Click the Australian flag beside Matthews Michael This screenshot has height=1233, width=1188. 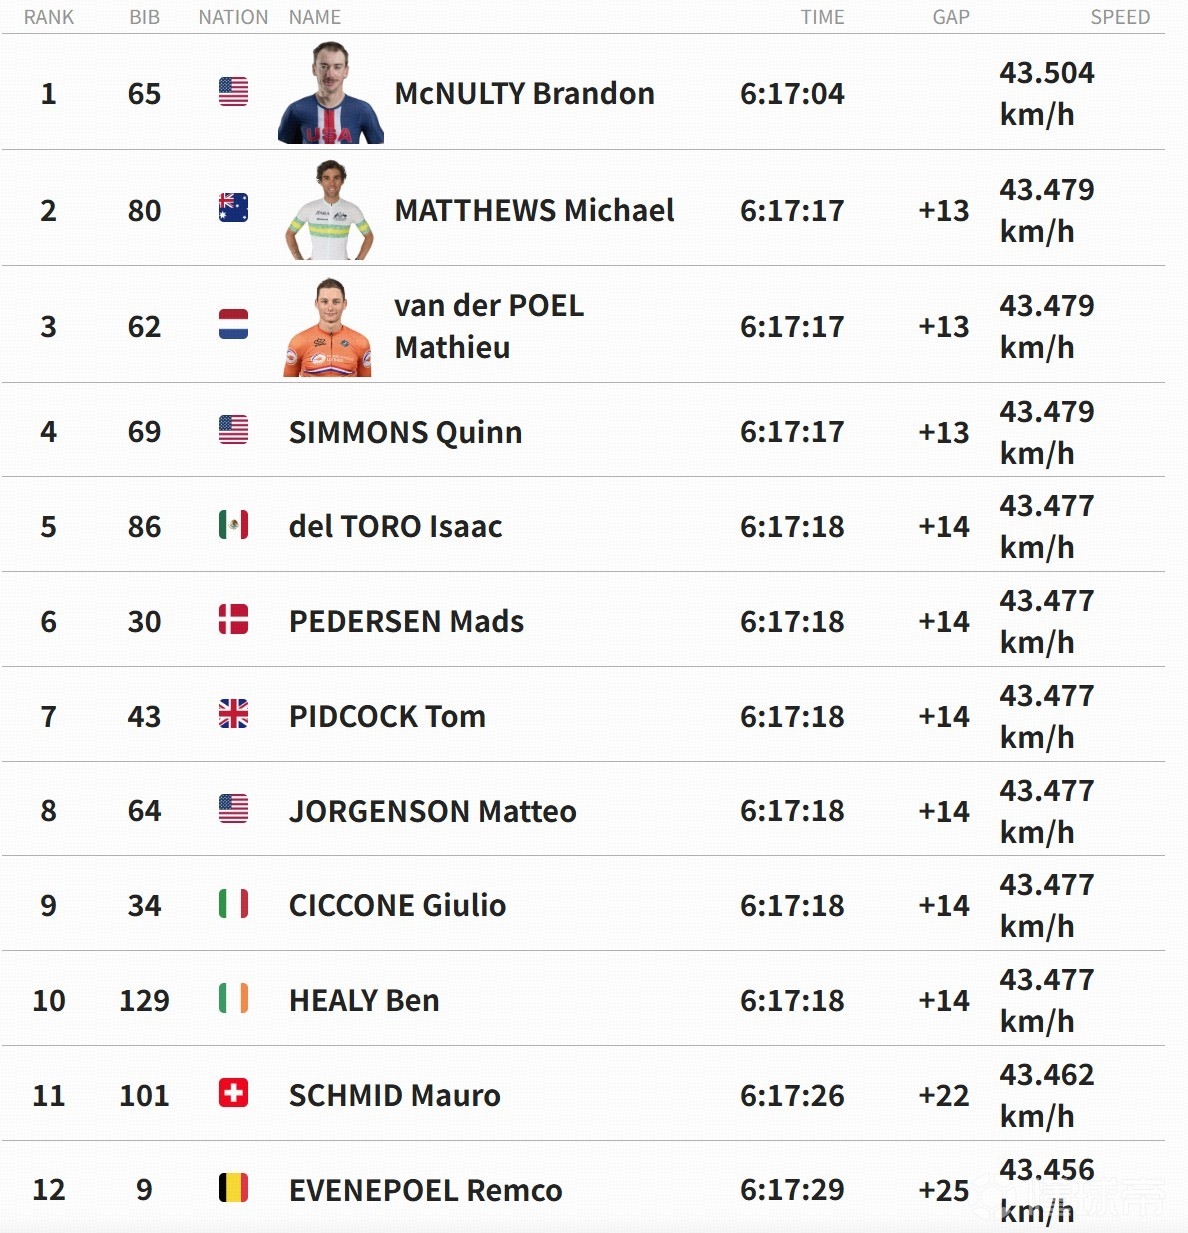[x=233, y=208]
